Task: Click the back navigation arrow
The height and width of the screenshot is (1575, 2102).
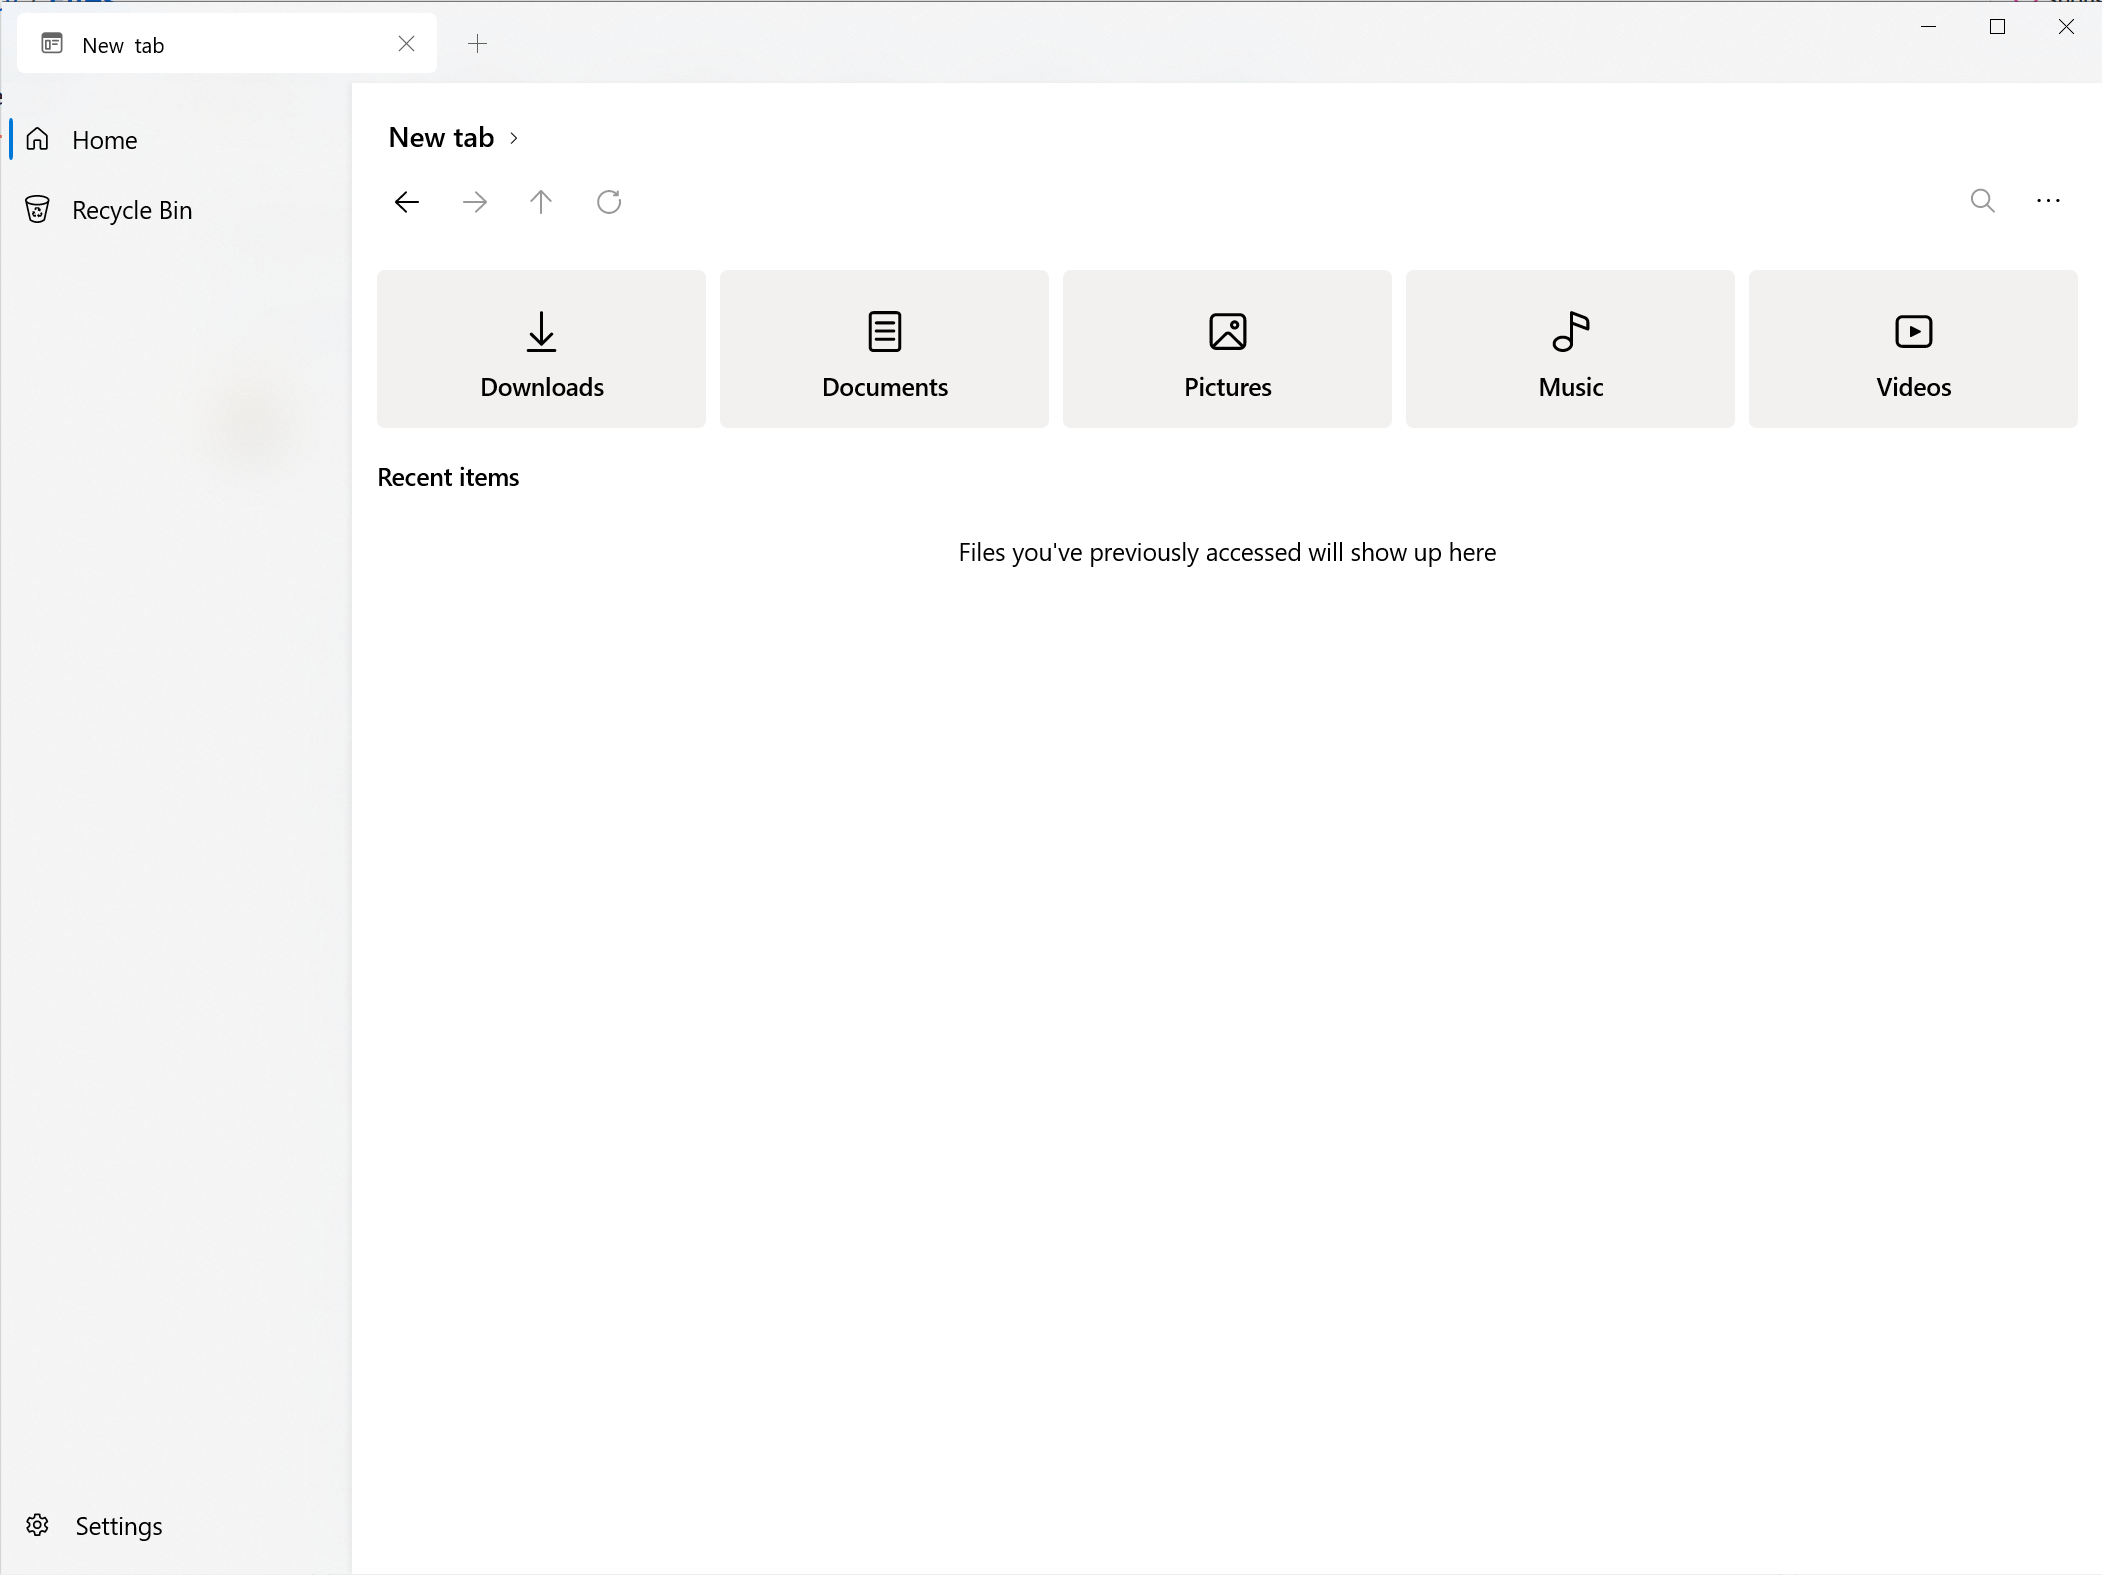Action: (407, 202)
